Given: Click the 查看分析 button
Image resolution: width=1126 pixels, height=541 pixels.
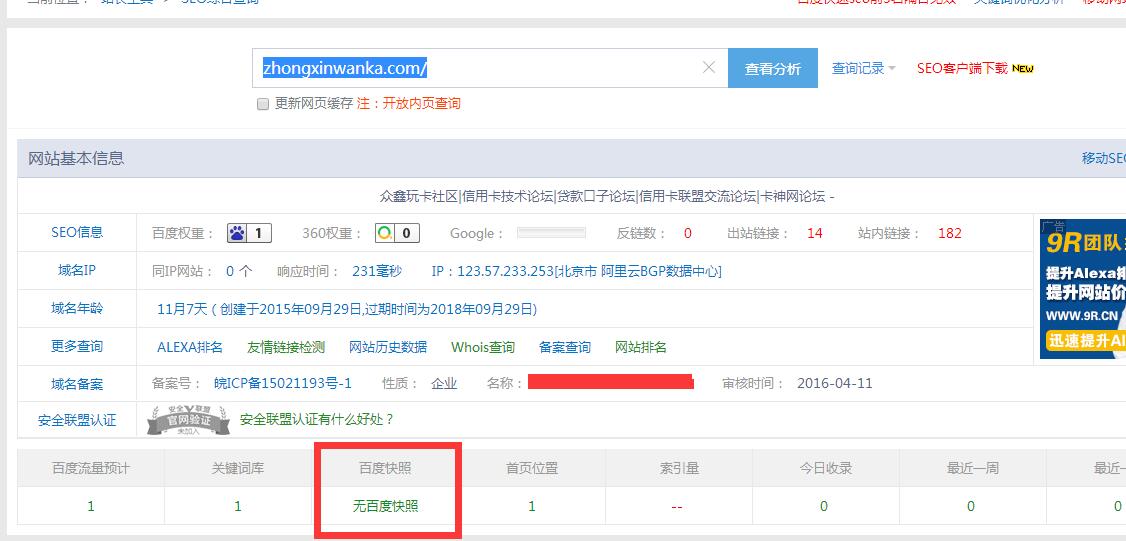Looking at the screenshot, I should (773, 68).
